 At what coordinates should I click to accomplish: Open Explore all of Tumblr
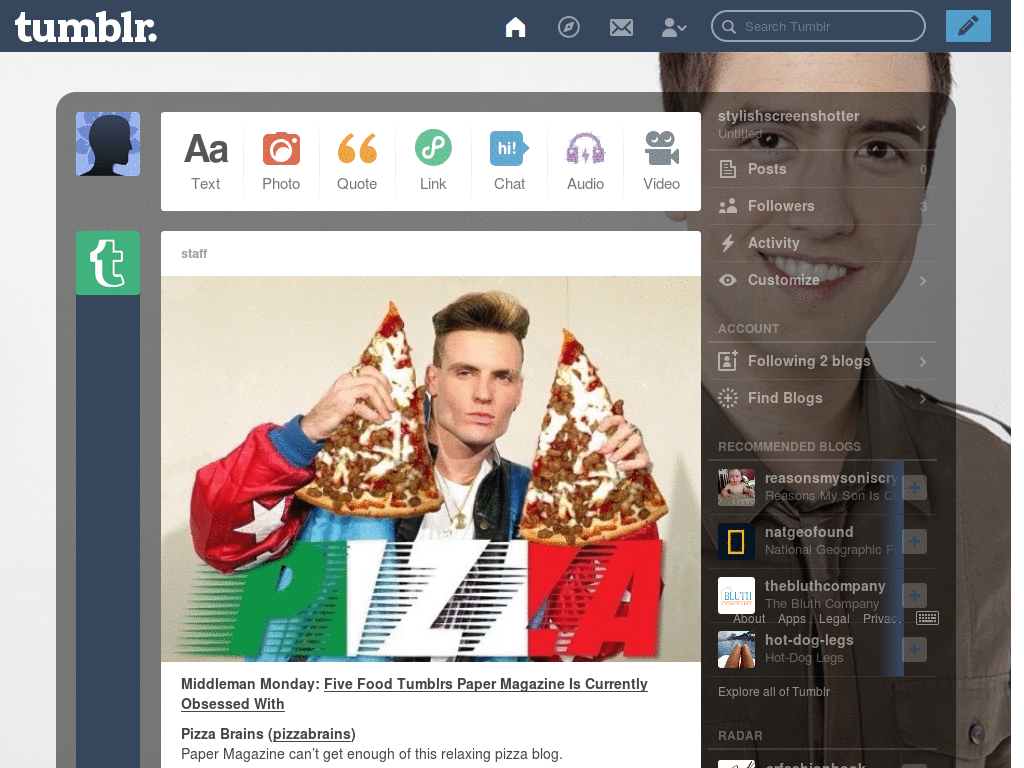point(774,692)
